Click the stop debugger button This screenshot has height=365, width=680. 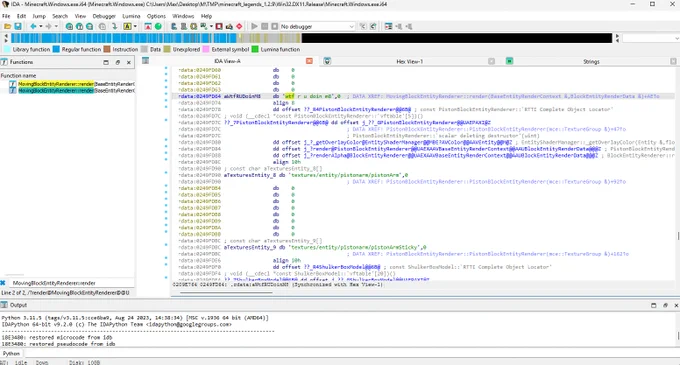(275, 26)
